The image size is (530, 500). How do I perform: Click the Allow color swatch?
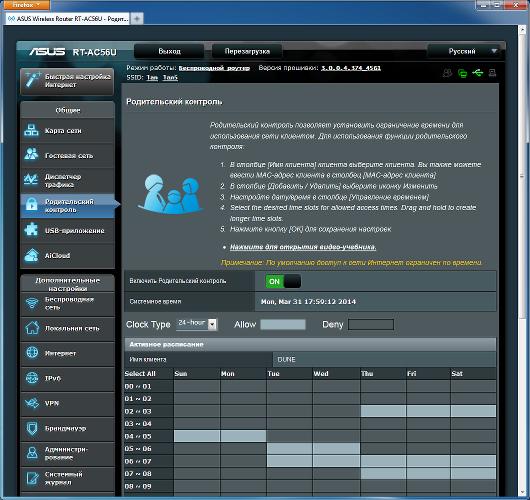pyautogui.click(x=283, y=325)
